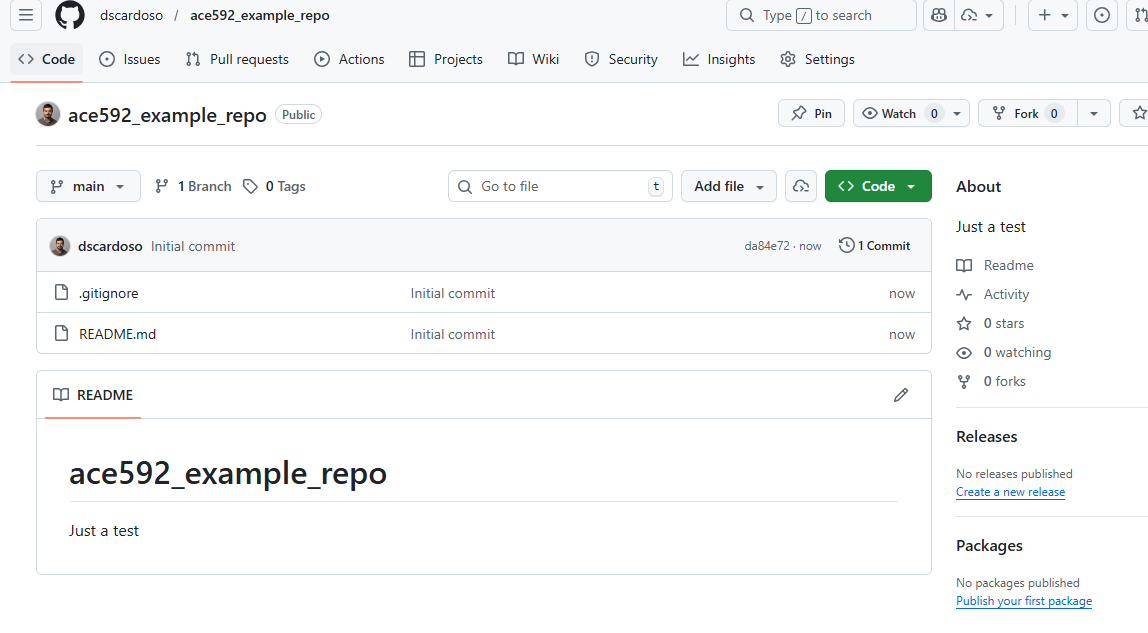Open the 1 Commit history
Screen dimensions: 1148x633
pos(875,246)
